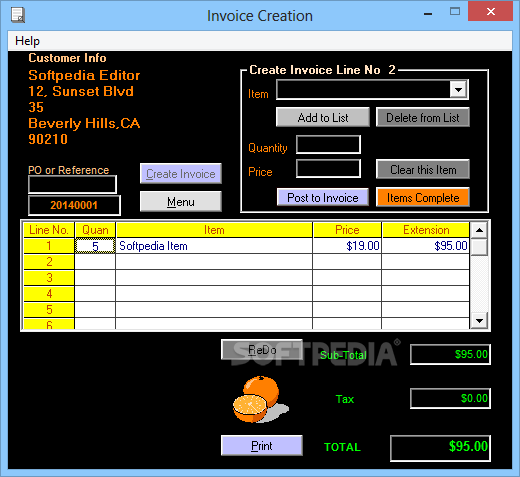Click the ReDo button

(262, 350)
